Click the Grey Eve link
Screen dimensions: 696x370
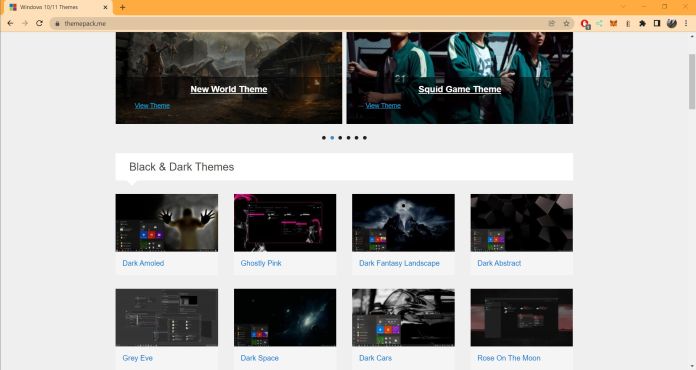point(137,358)
